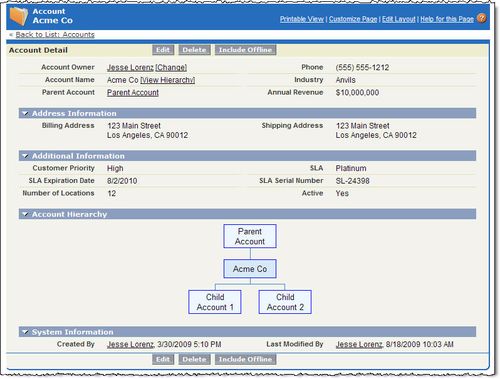Collapse the Address Information section

(x=25, y=113)
